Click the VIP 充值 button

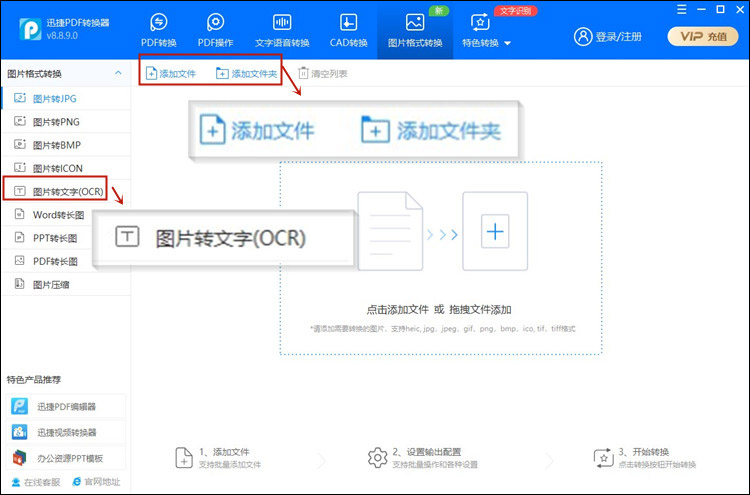[703, 37]
